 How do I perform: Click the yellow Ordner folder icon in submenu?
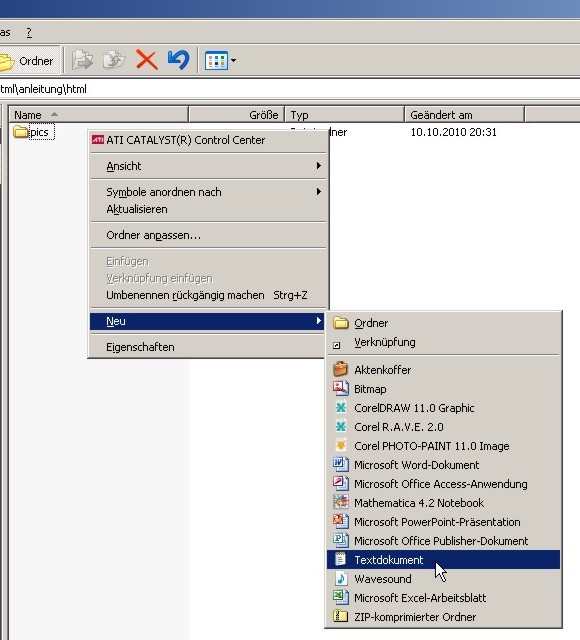340,323
